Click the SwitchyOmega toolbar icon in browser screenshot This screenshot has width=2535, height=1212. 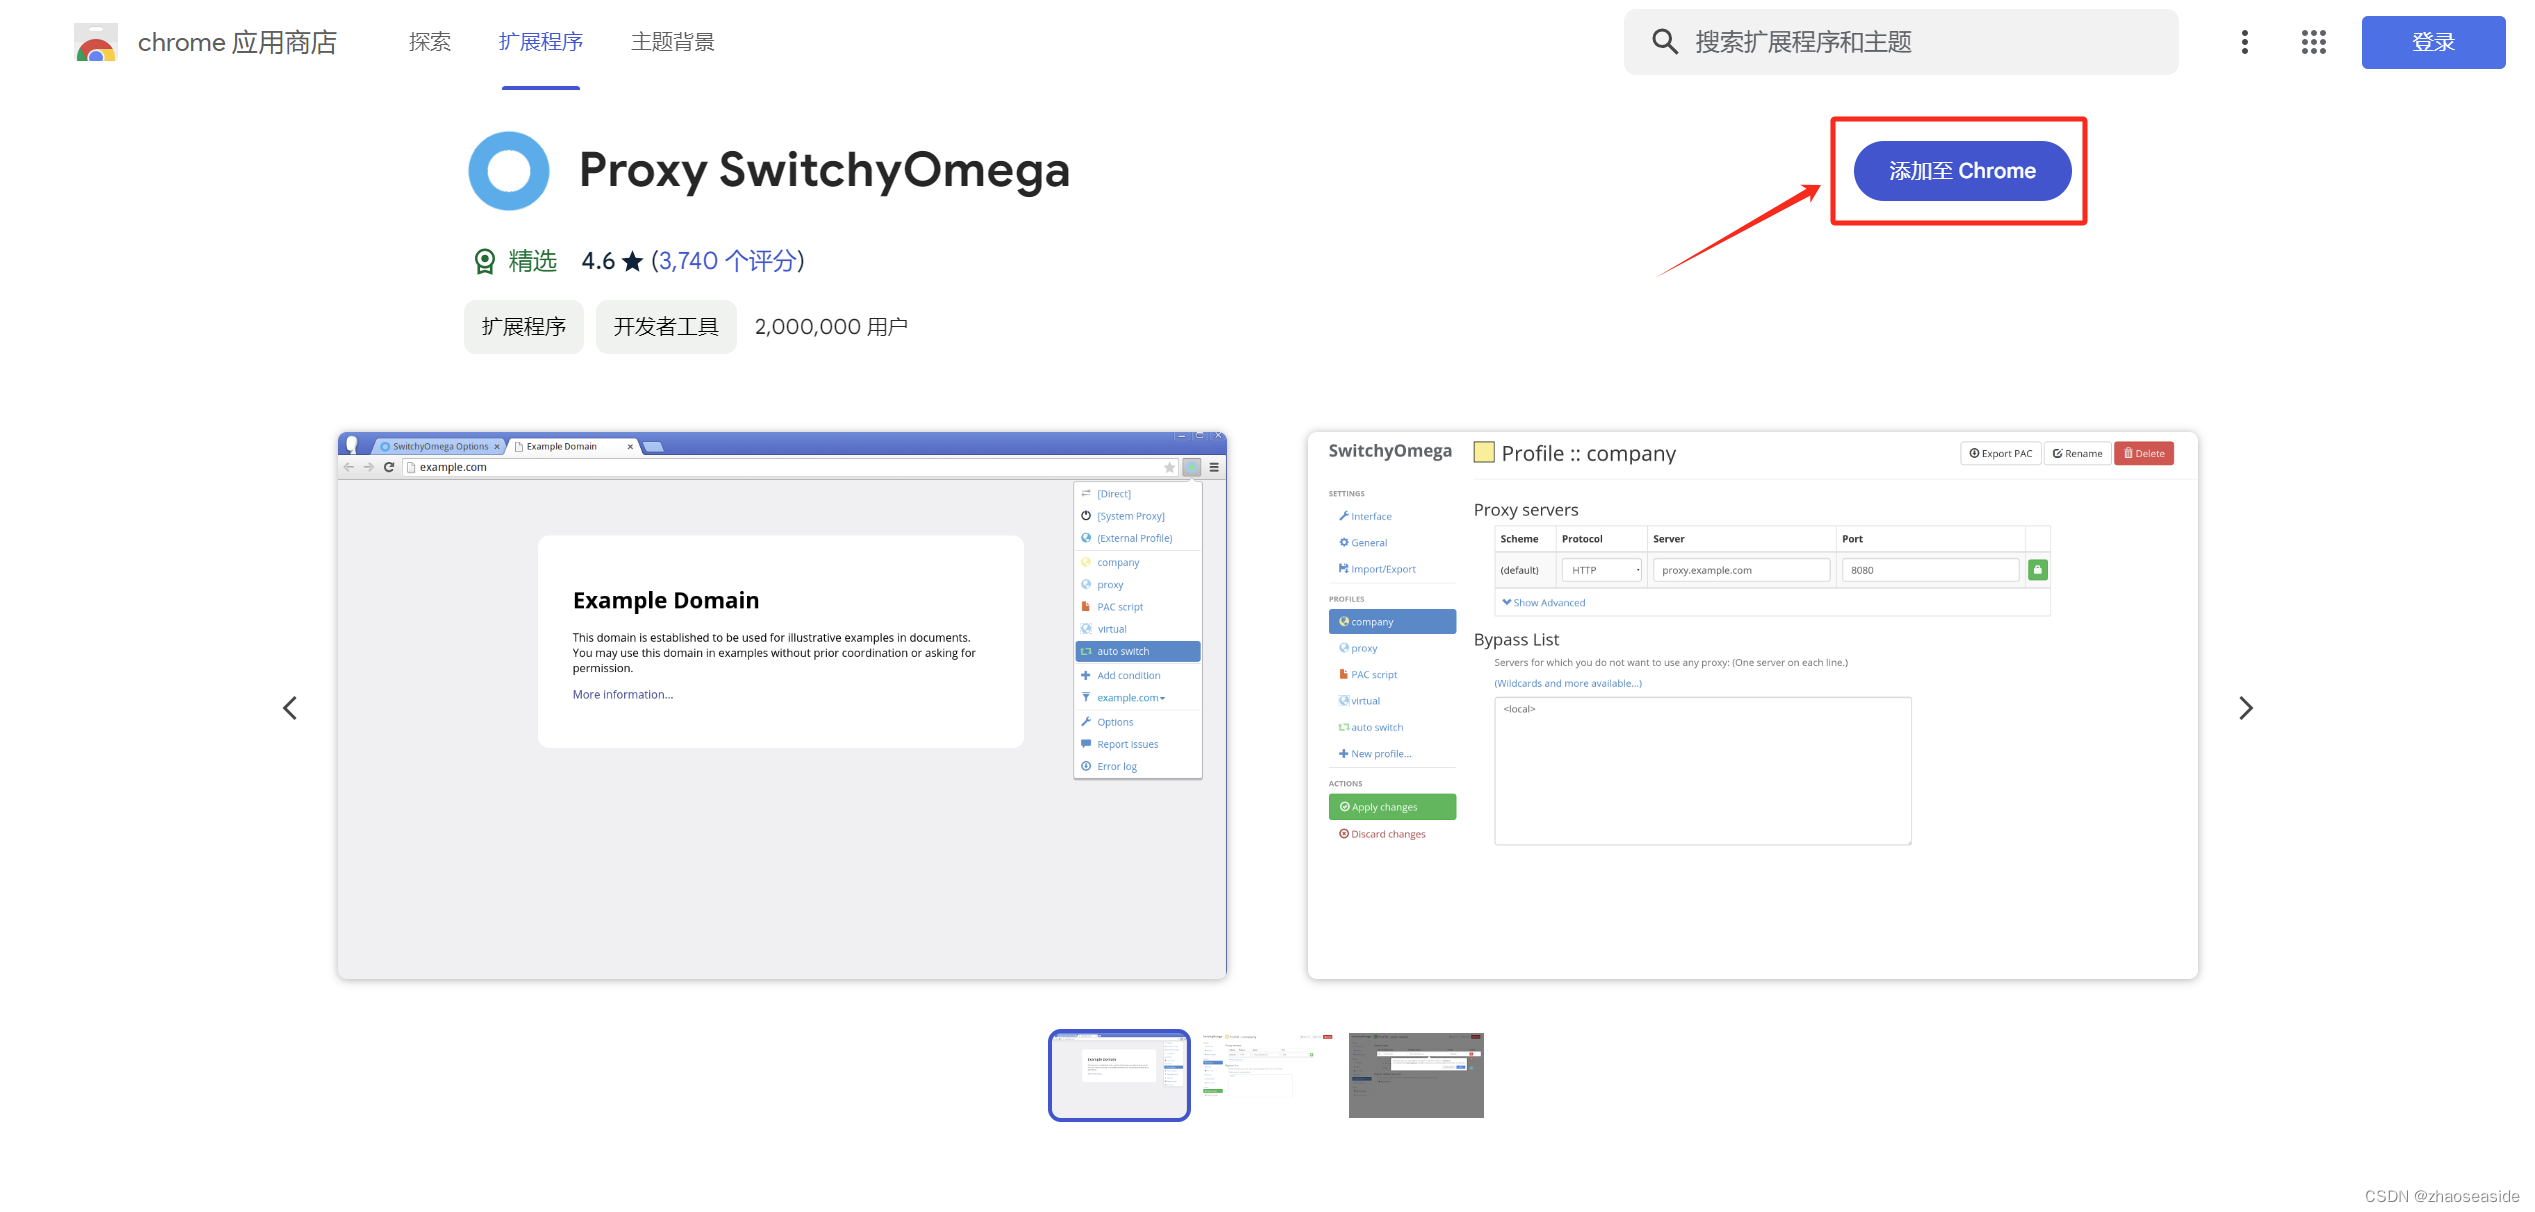point(1192,467)
